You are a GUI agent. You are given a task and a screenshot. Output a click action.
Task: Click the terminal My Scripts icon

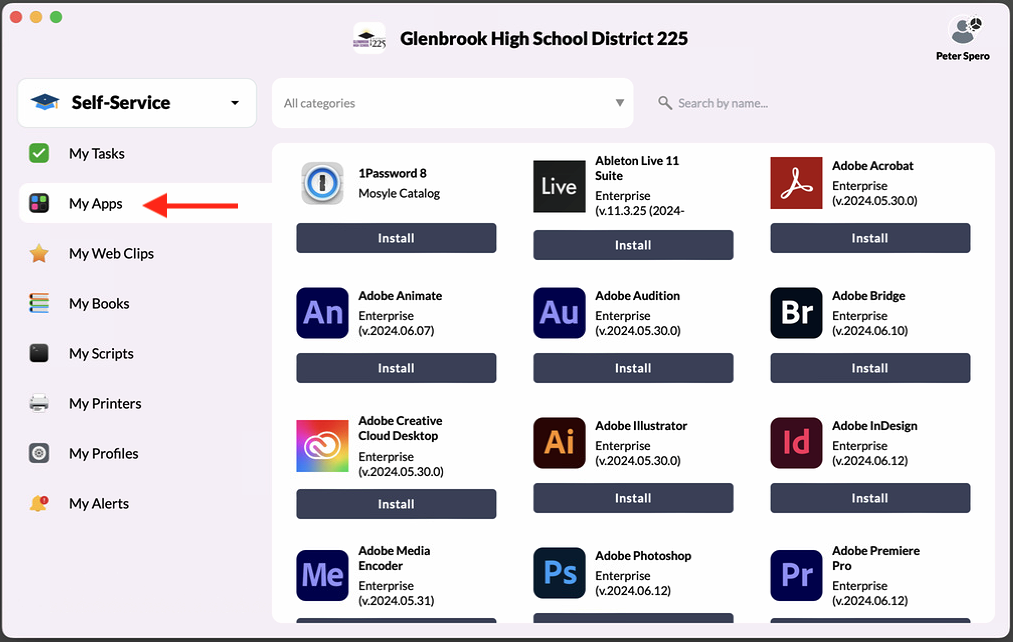point(39,353)
